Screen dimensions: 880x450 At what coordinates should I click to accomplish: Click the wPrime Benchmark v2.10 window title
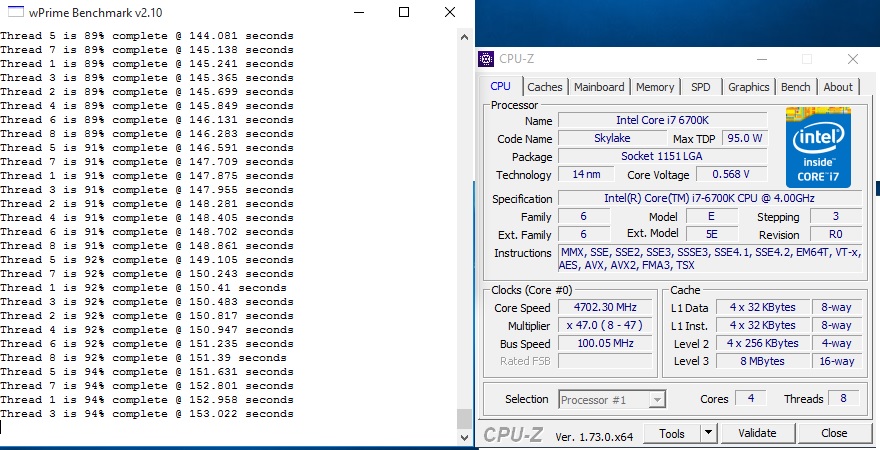(x=97, y=12)
